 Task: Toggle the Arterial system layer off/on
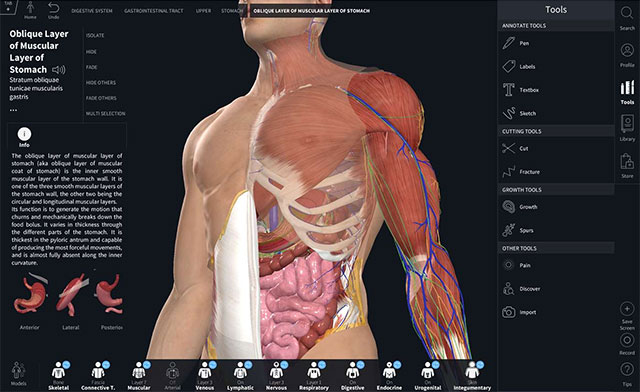coord(172,376)
